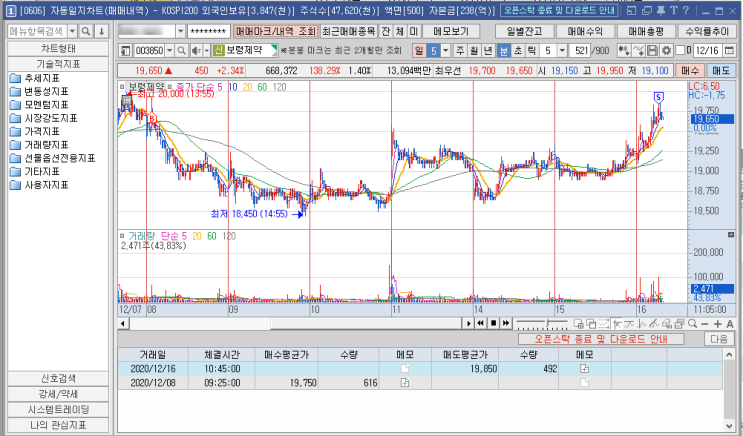This screenshot has height=436, width=743.
Task: Click the crosshair line tool icon
Action: (617, 324)
